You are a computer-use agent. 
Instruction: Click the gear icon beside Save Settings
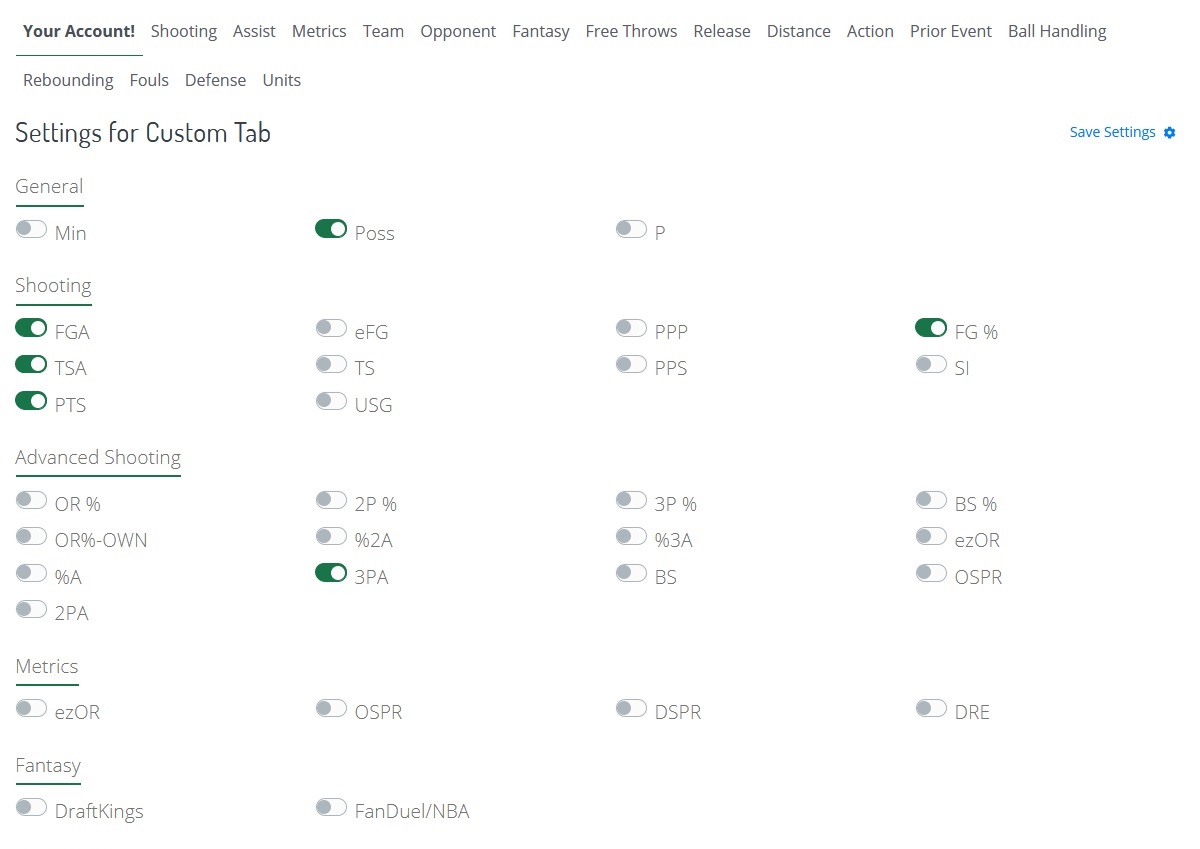(1170, 133)
